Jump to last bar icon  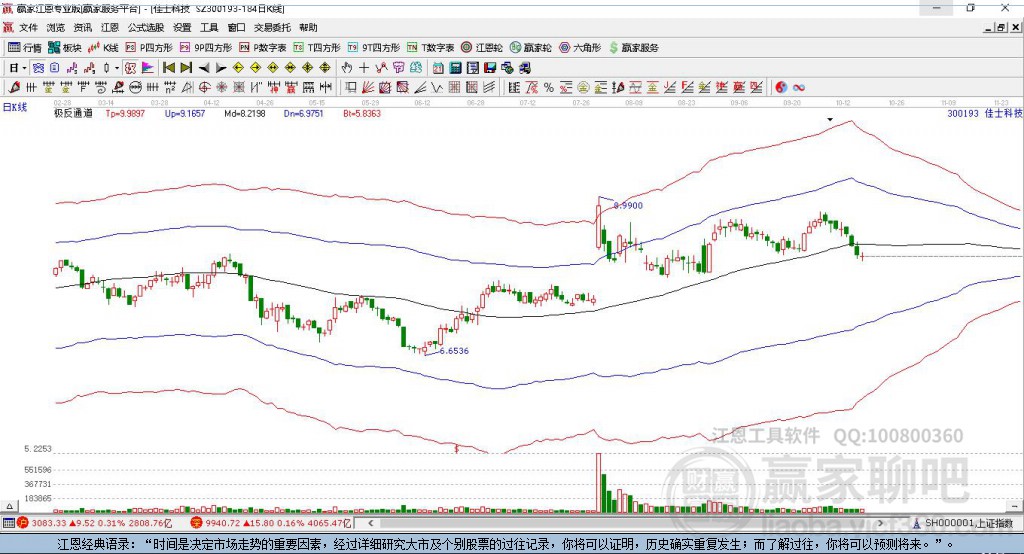[186, 68]
